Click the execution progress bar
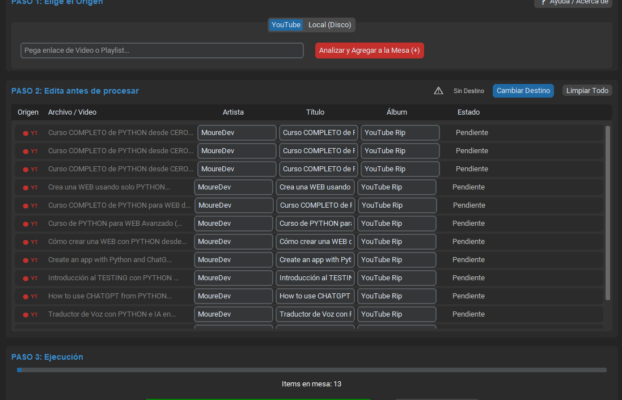 tap(311, 370)
